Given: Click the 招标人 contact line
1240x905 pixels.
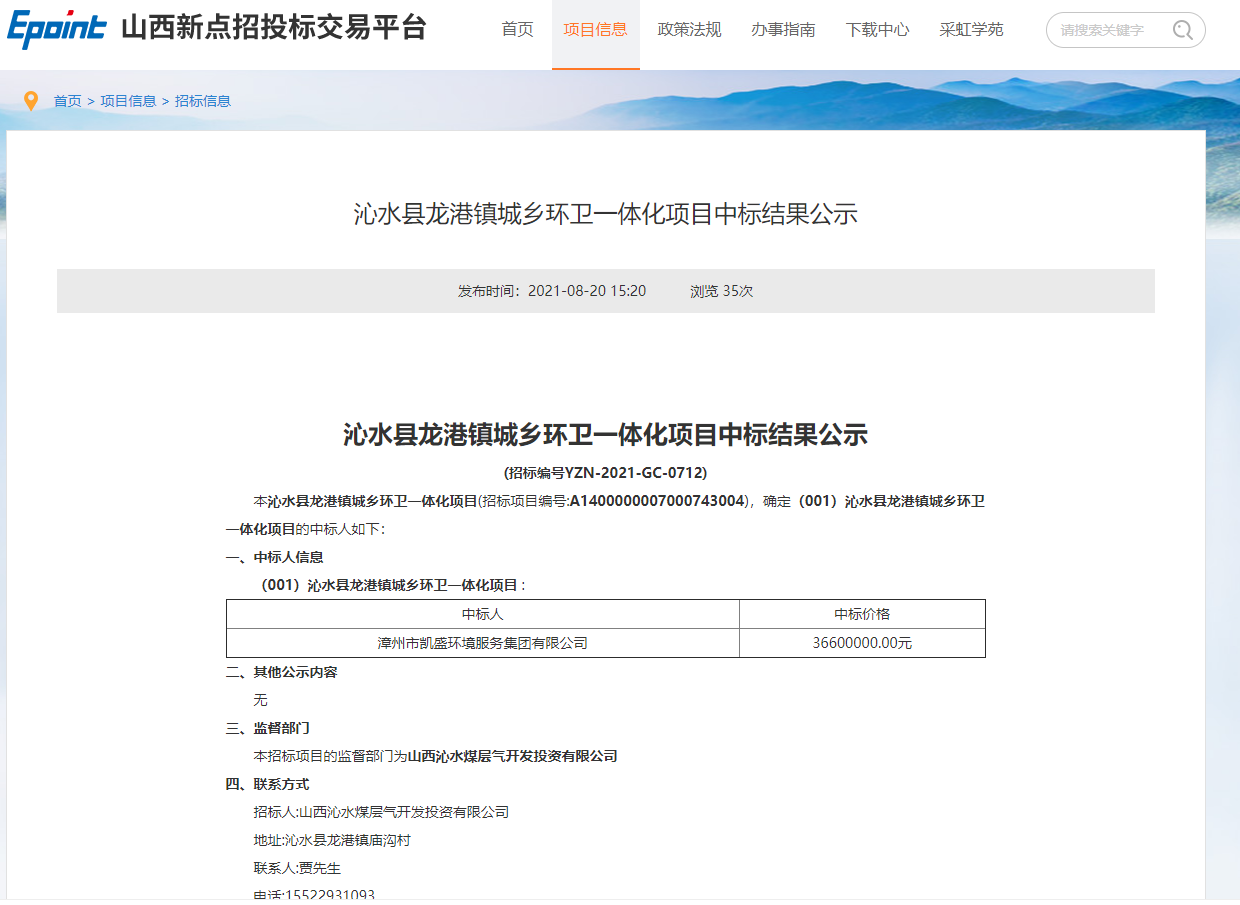Looking at the screenshot, I should [382, 812].
